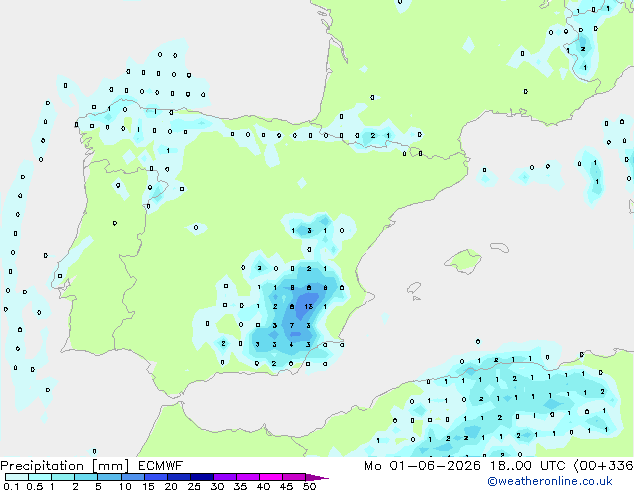634x490 pixels.
Task: Click the '7' precipitation value on the map
Action: click(x=292, y=325)
